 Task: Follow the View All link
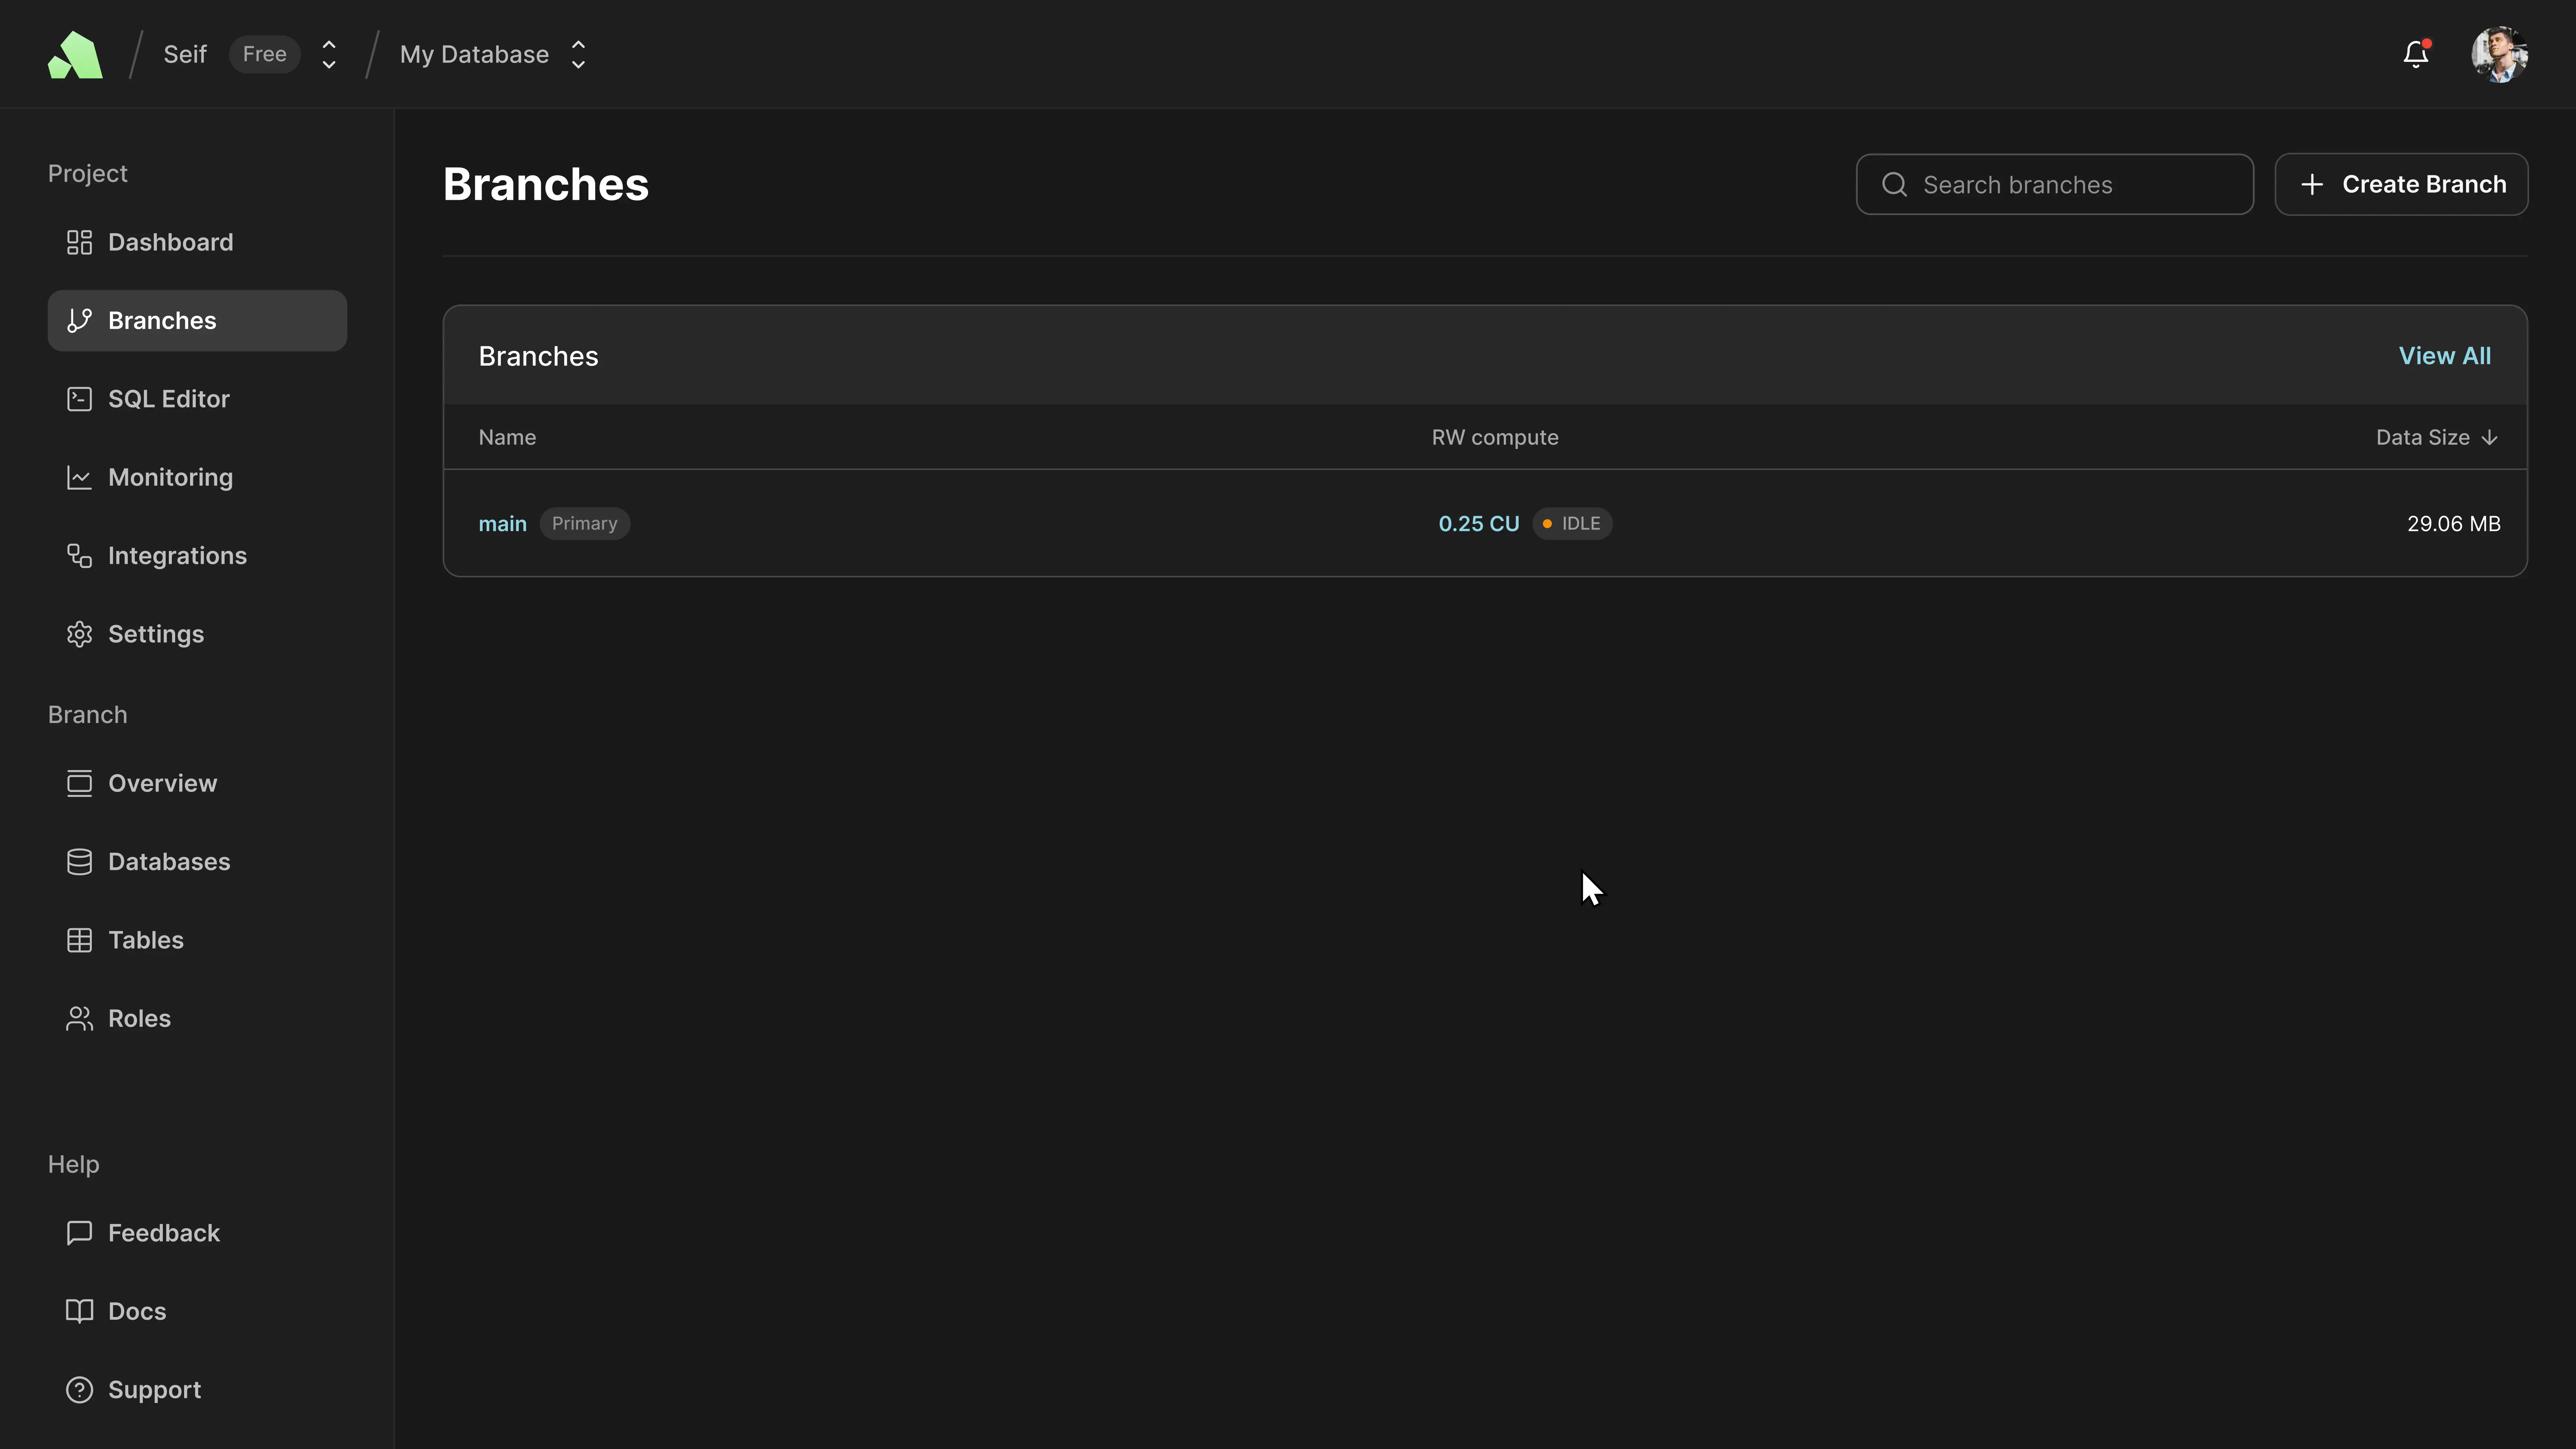tap(2444, 356)
